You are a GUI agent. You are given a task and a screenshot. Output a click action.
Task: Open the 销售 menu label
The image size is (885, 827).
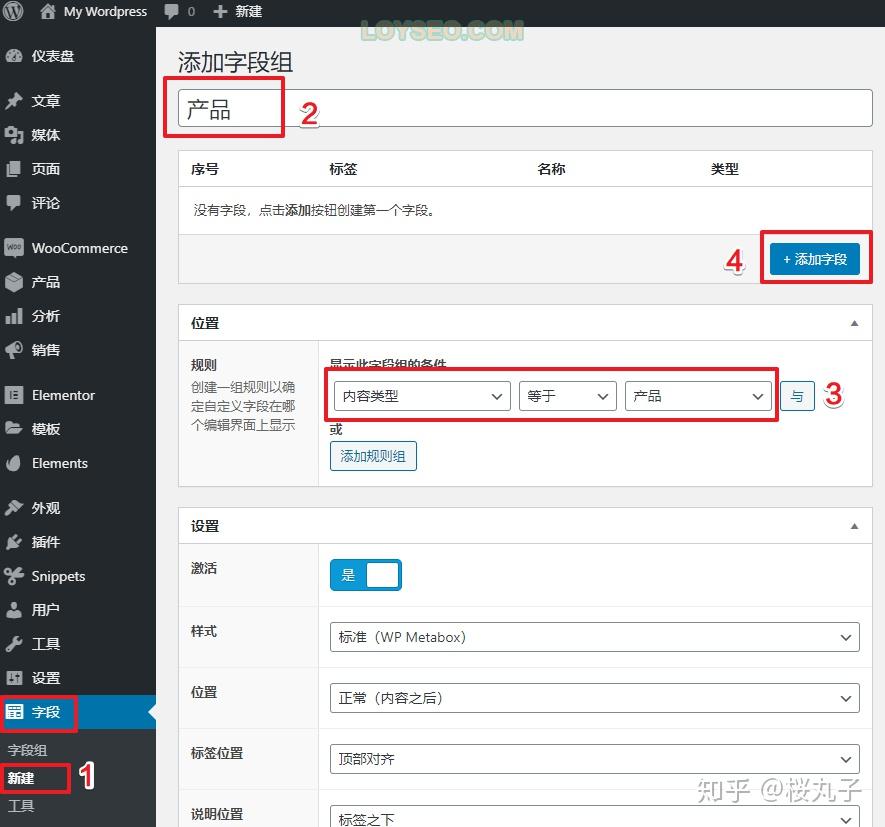pyautogui.click(x=46, y=350)
